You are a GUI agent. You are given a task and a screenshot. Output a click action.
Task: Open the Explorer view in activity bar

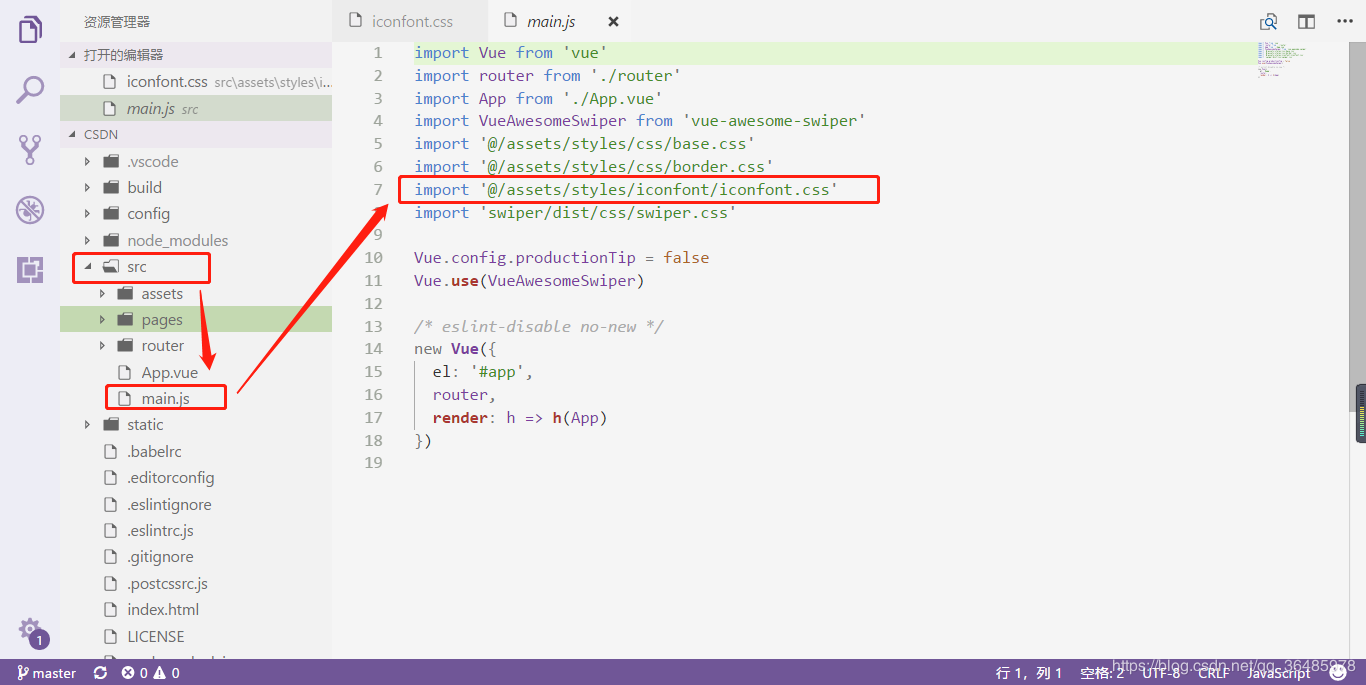coord(31,29)
